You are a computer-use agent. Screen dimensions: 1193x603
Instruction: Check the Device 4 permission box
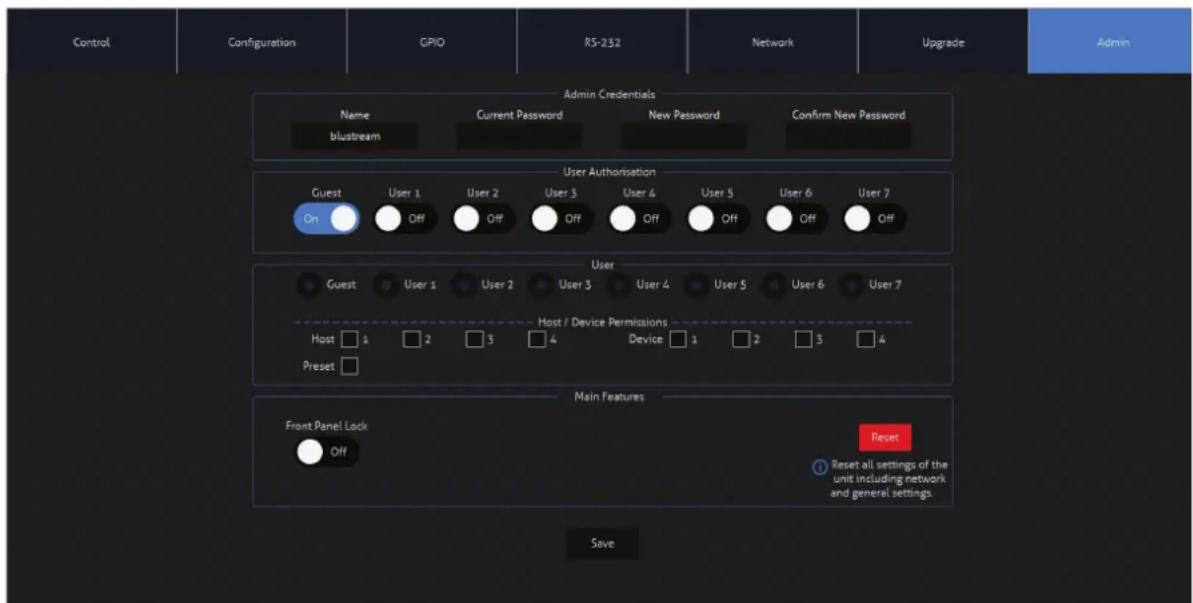866,339
